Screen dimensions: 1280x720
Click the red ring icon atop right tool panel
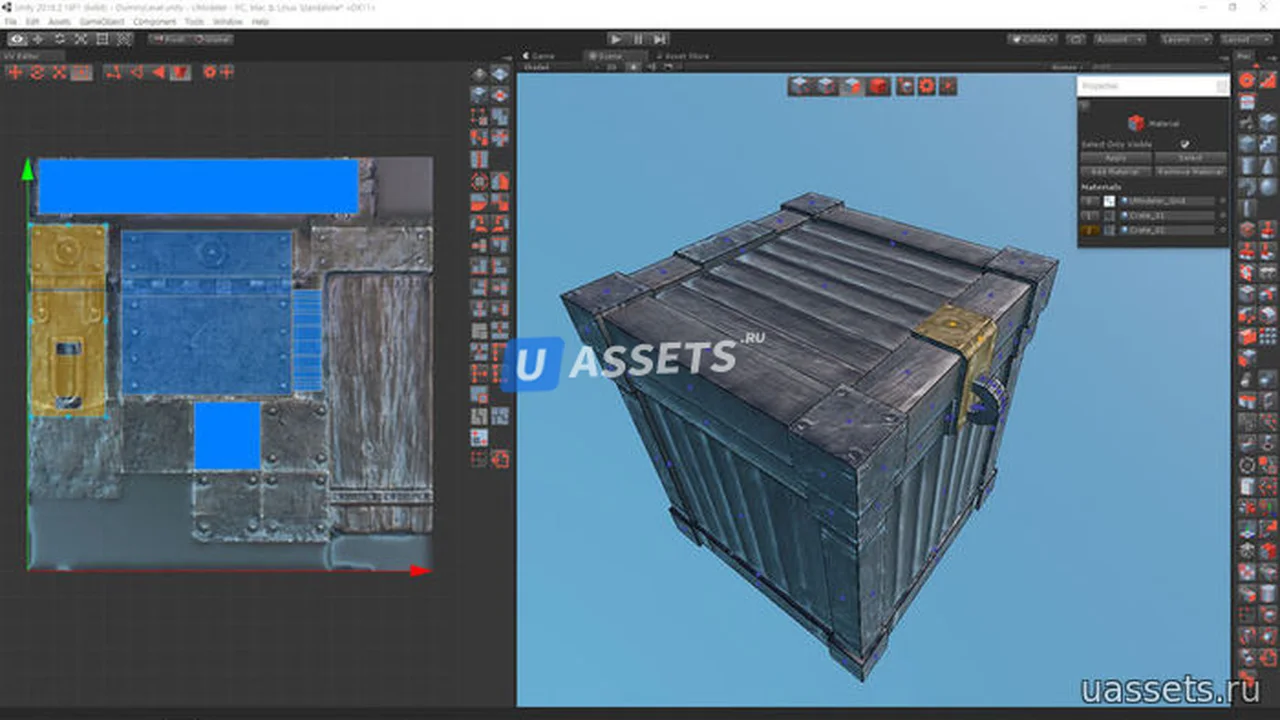(1247, 80)
